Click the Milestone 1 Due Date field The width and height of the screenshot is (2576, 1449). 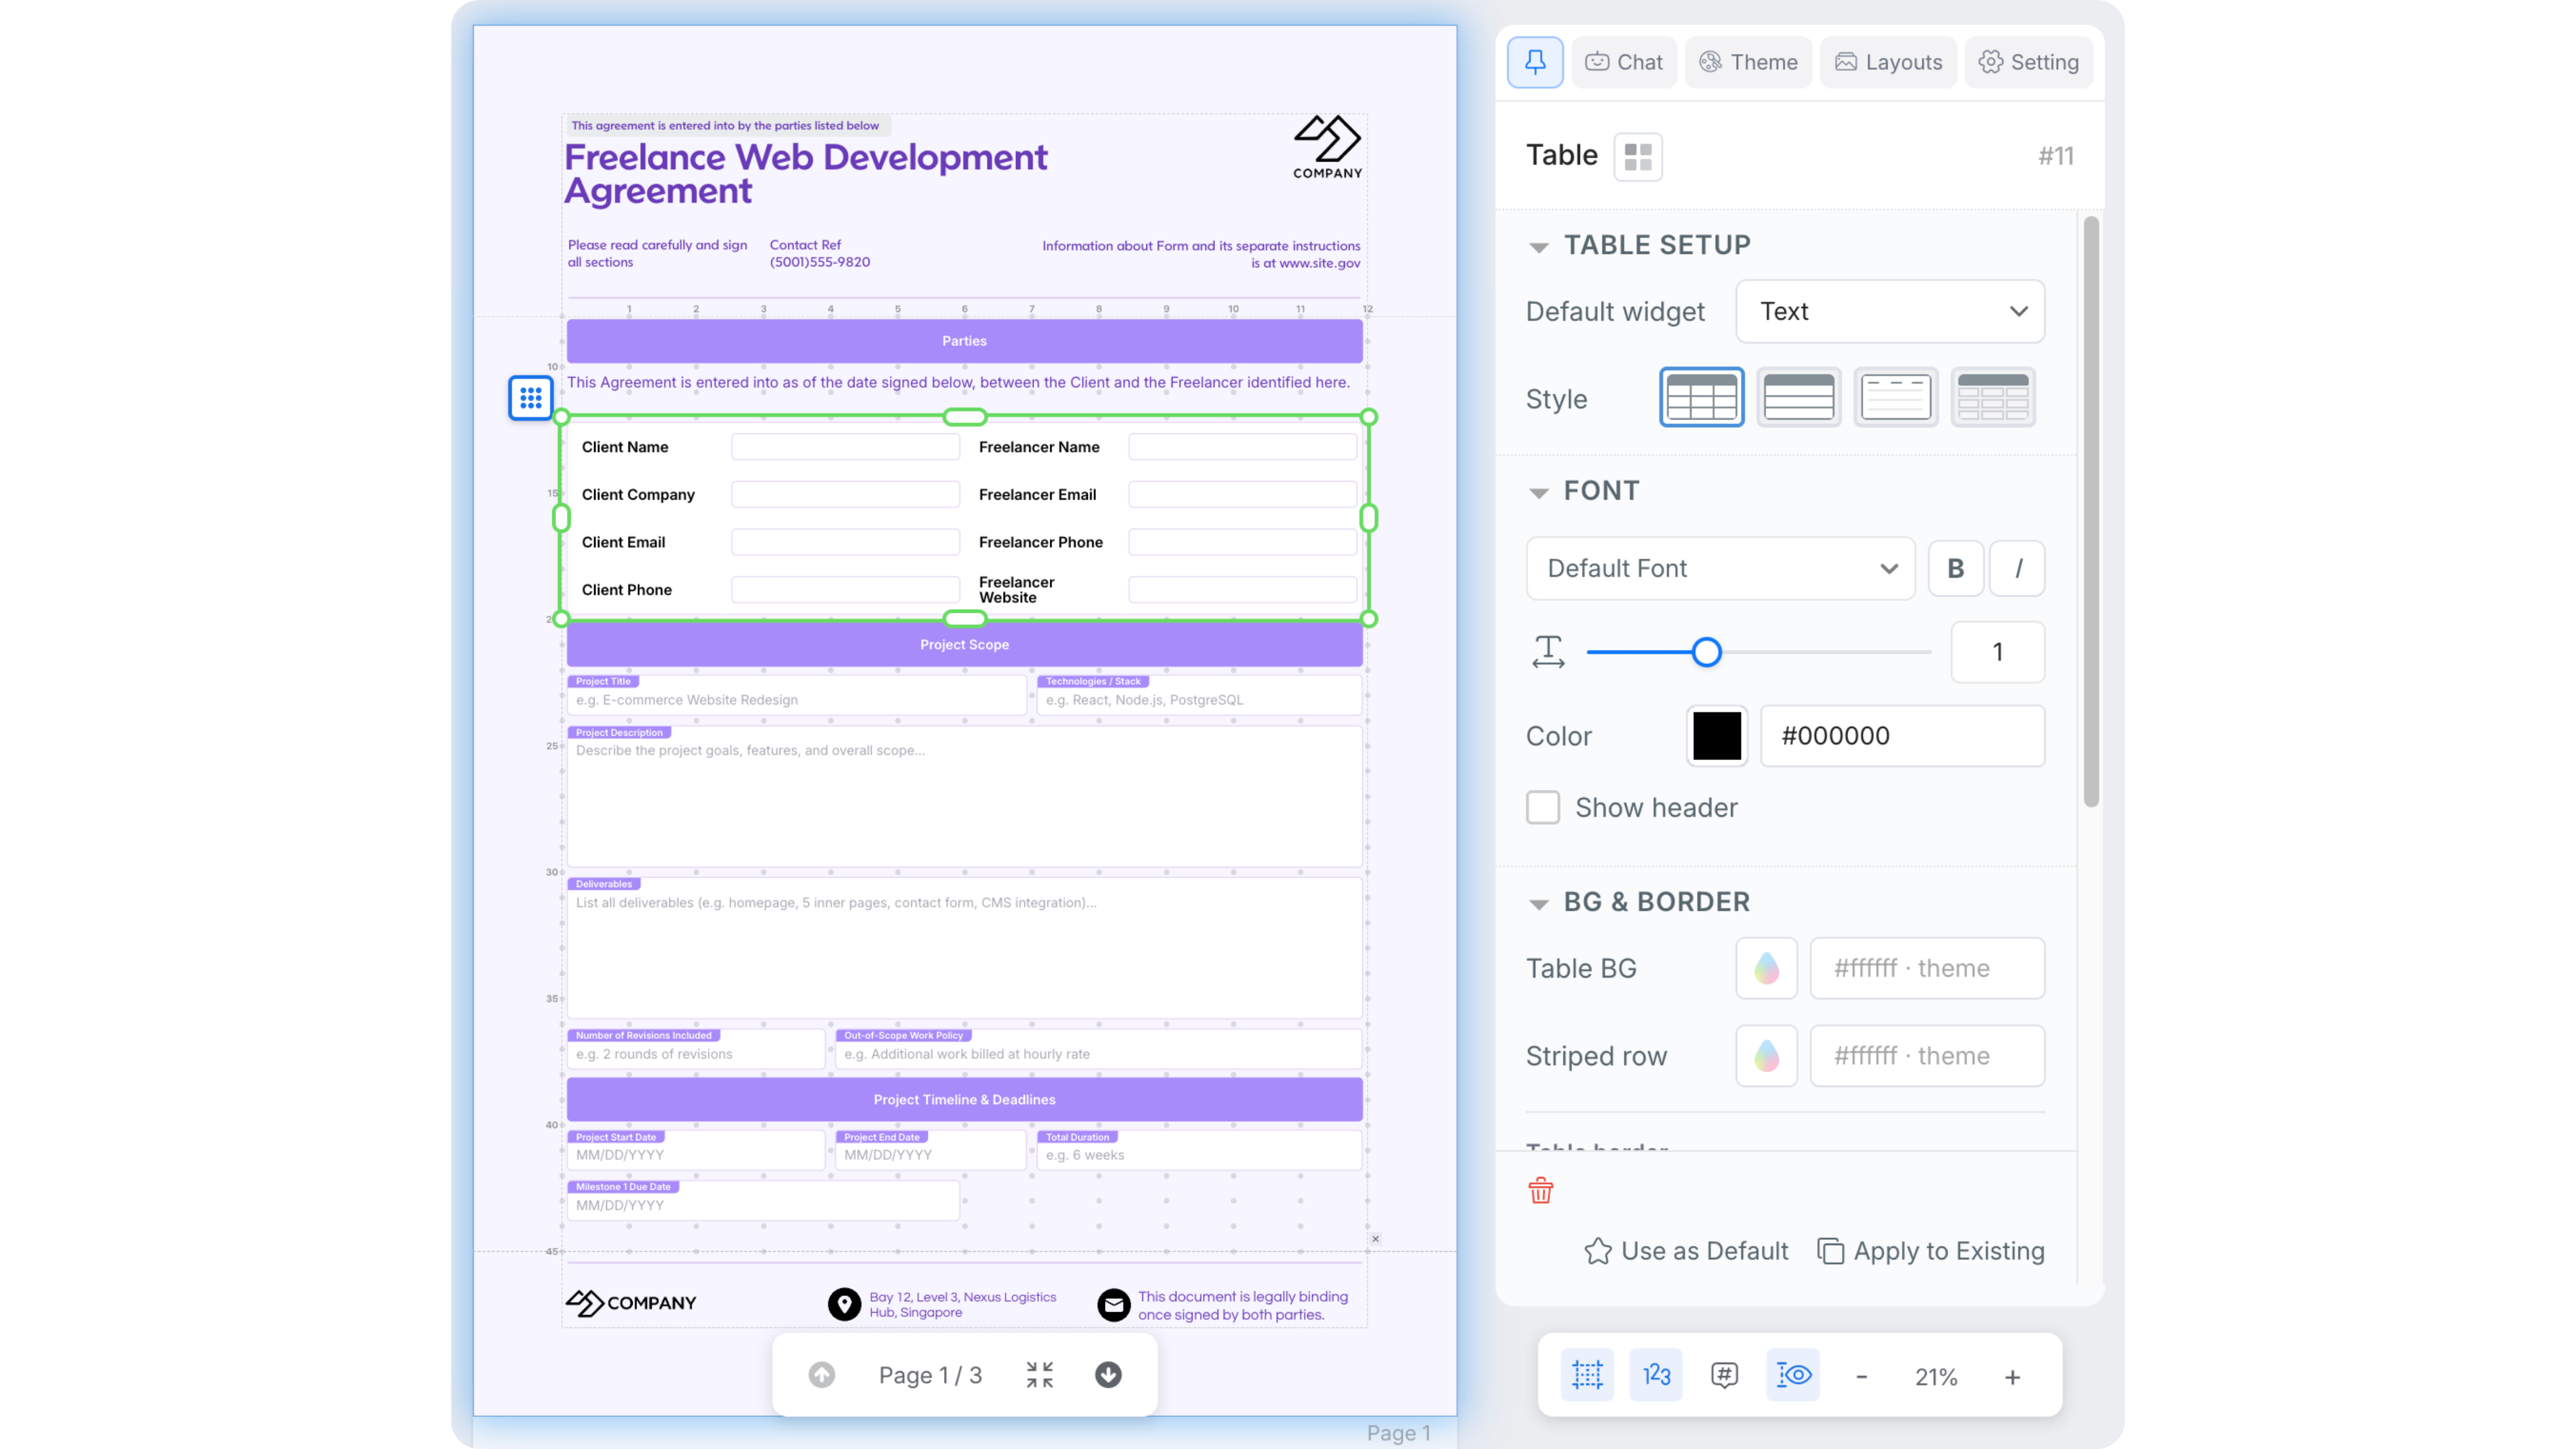pyautogui.click(x=762, y=1201)
